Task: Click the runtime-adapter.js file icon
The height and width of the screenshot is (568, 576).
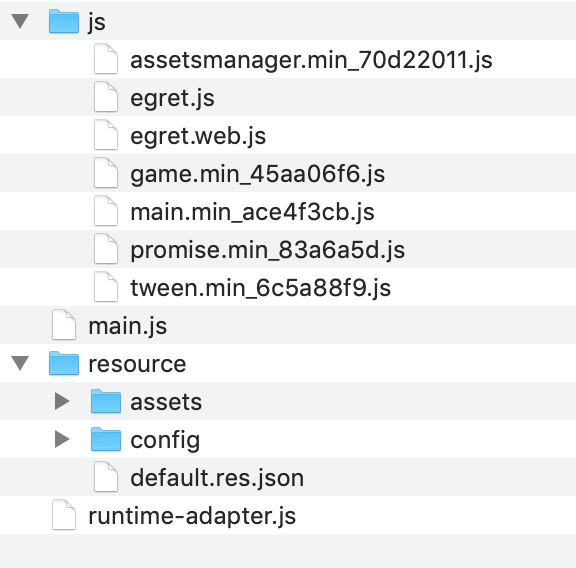Action: (64, 515)
